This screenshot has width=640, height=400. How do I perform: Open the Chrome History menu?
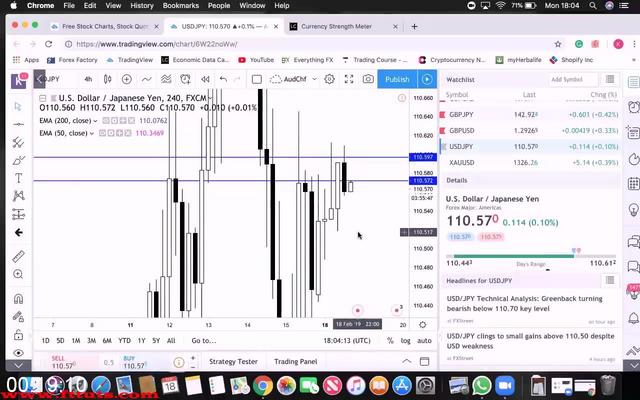tap(142, 5)
